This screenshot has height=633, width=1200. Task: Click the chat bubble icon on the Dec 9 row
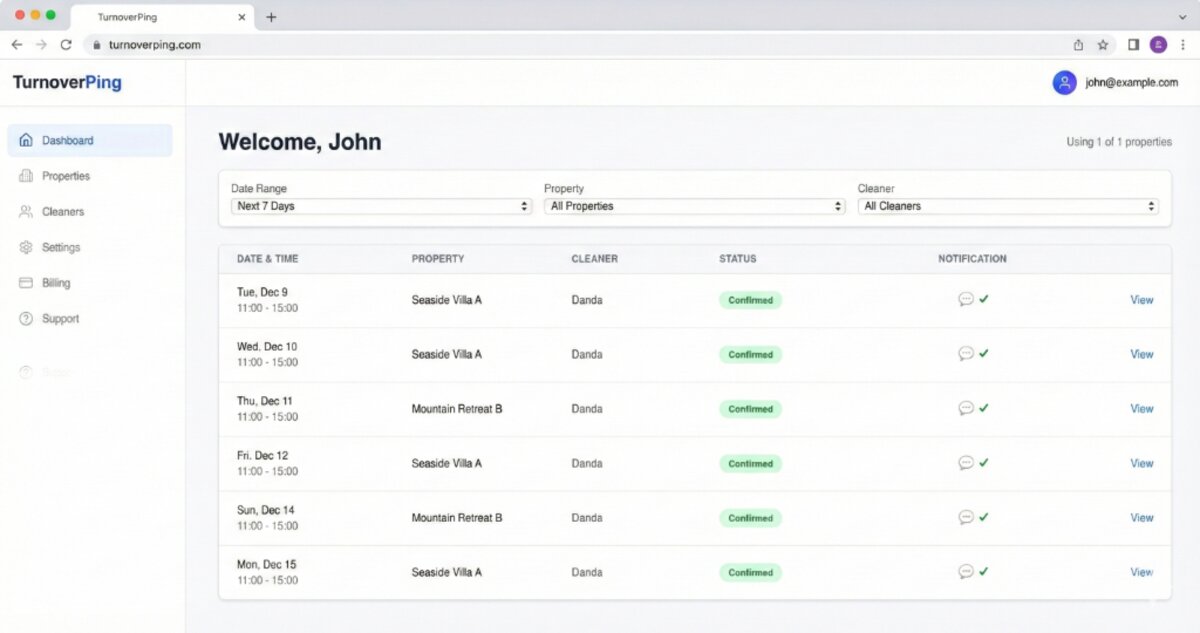pyautogui.click(x=966, y=299)
